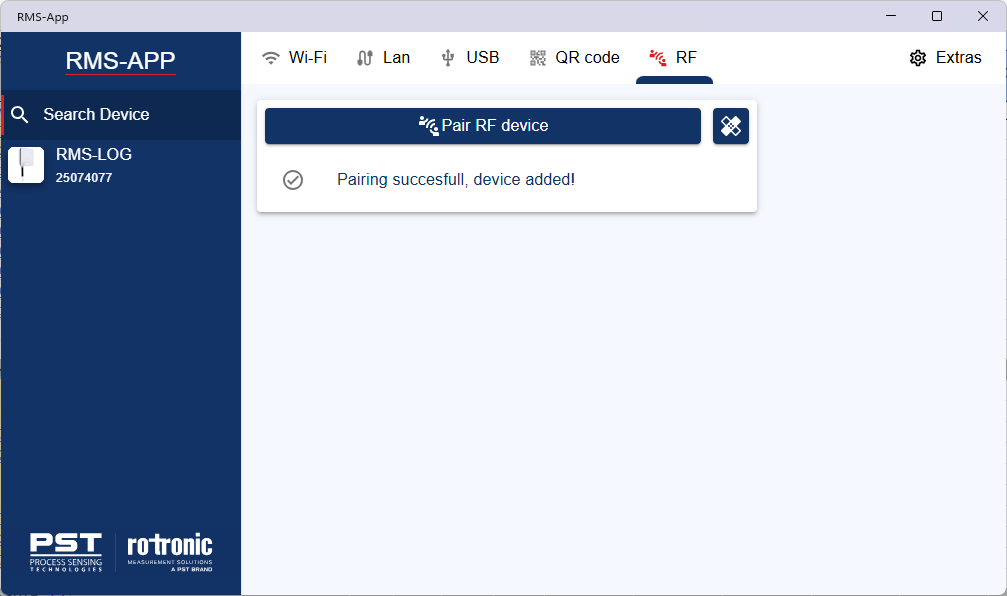Open Extras via the gear icon
Viewport: 1007px width, 596px height.
pyautogui.click(x=918, y=58)
